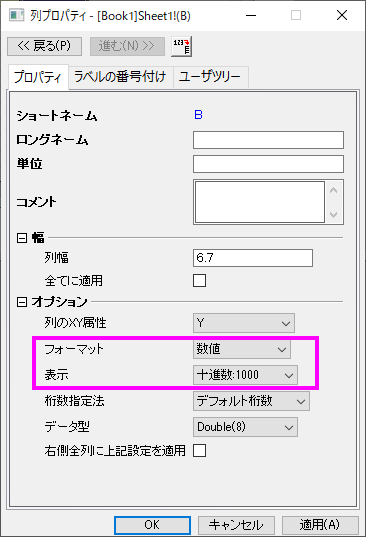Enable the 全てに適用 checkbox

200,280
